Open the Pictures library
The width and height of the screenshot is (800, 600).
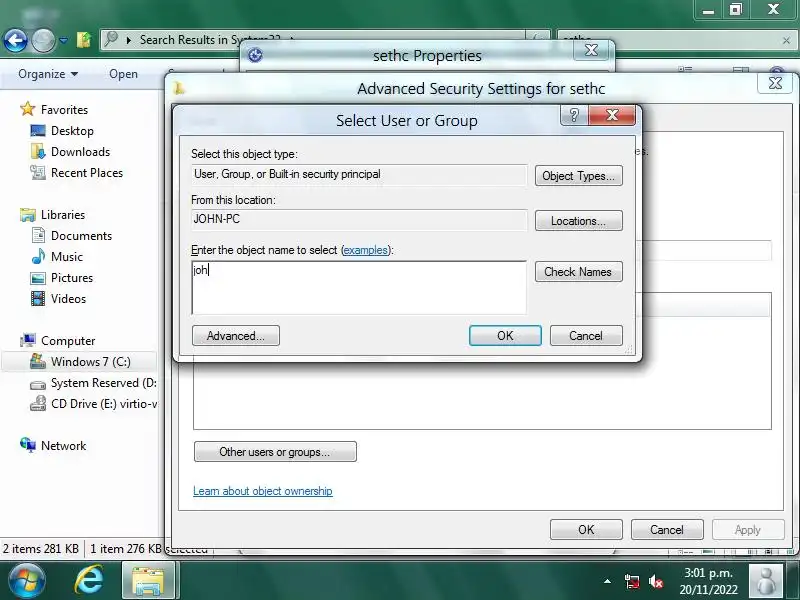[72, 278]
